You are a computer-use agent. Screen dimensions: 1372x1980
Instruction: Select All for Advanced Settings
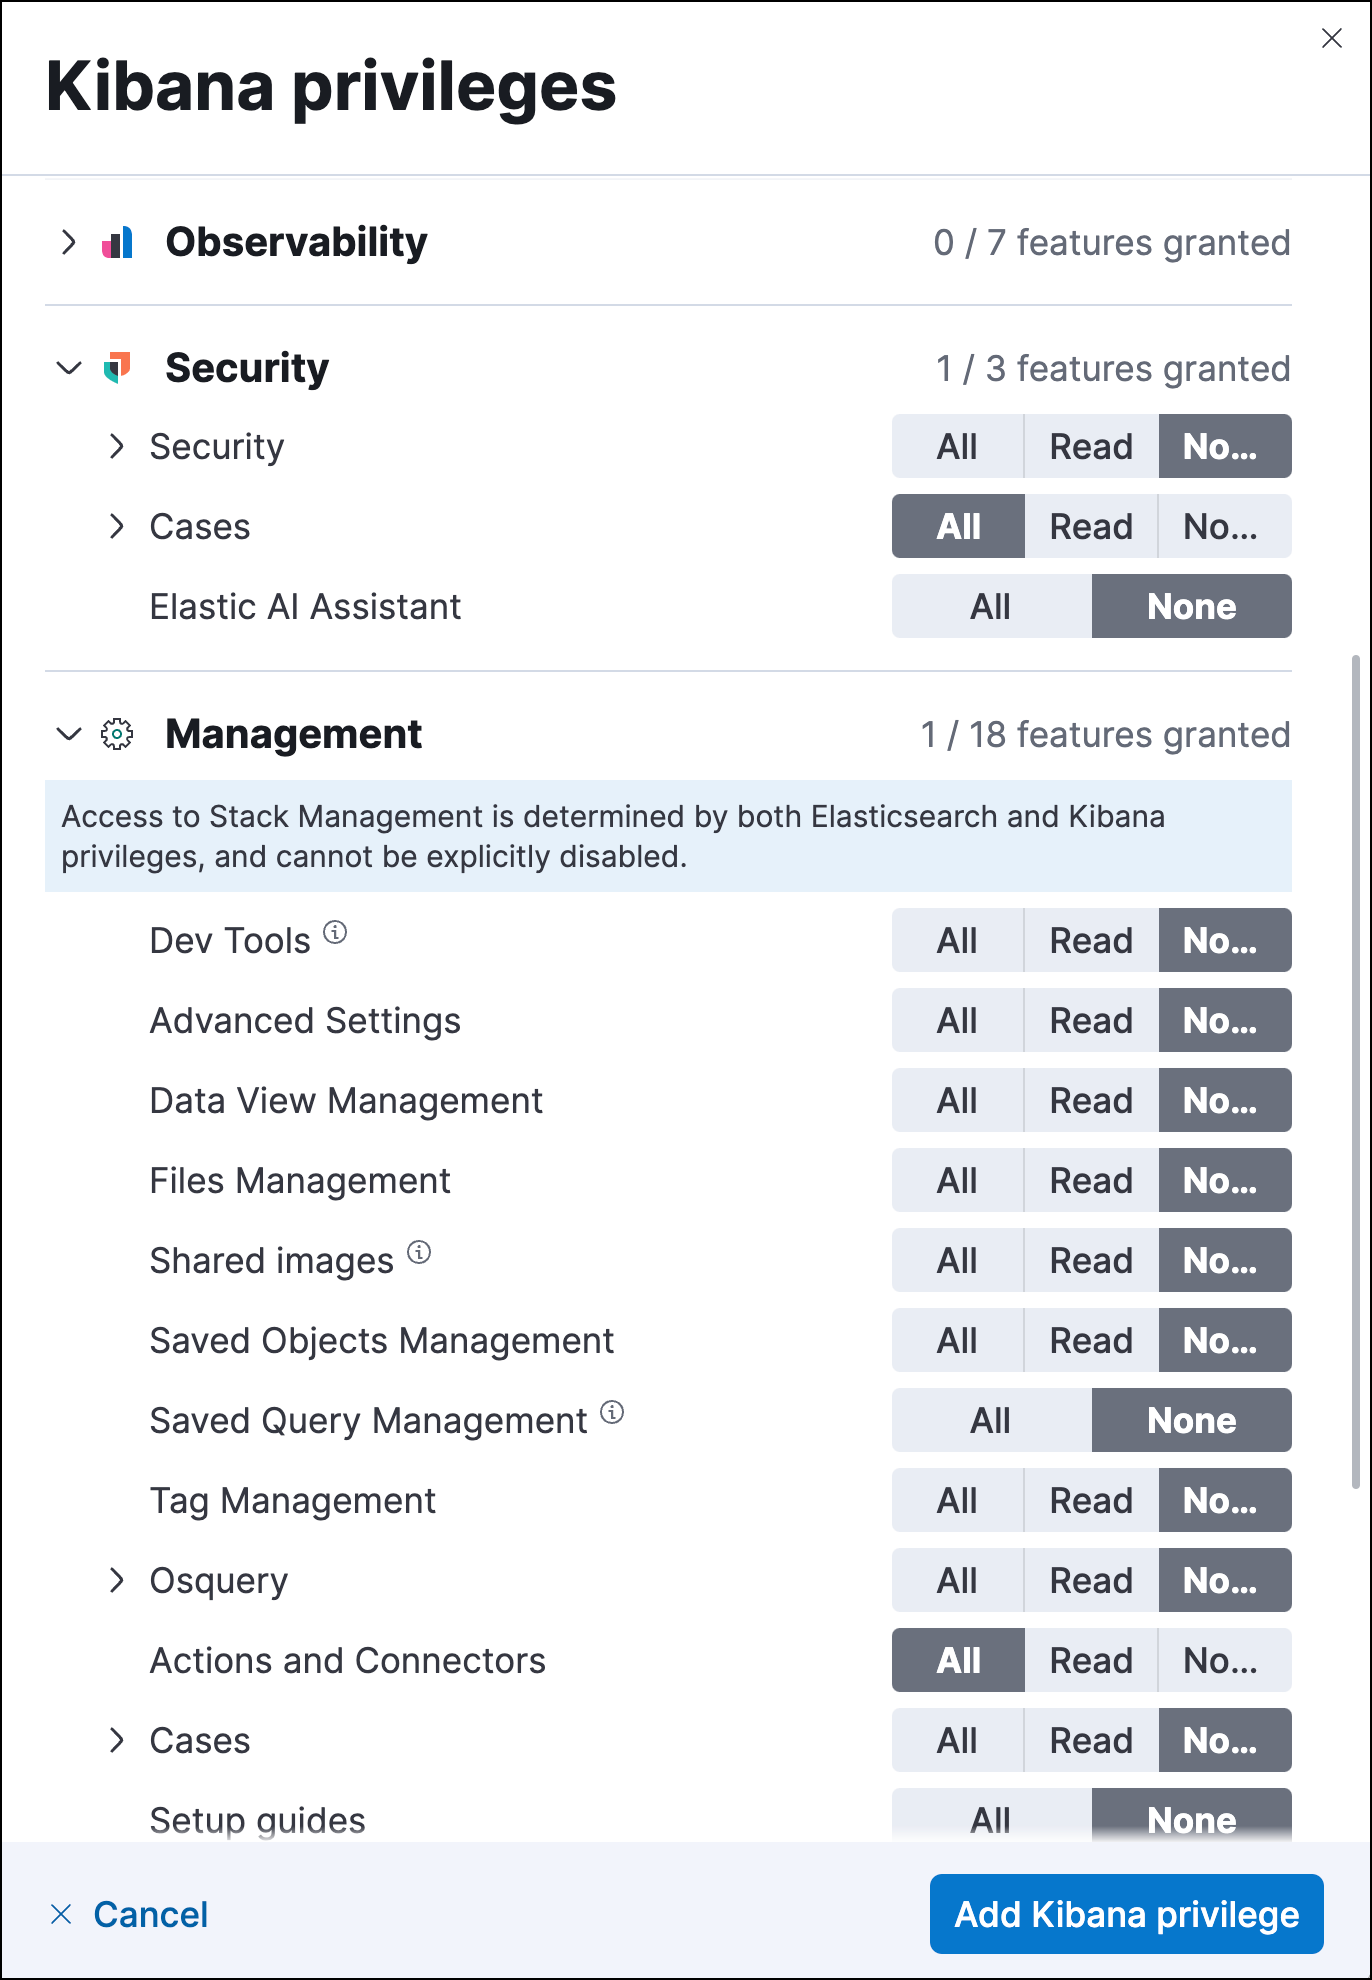[957, 1020]
